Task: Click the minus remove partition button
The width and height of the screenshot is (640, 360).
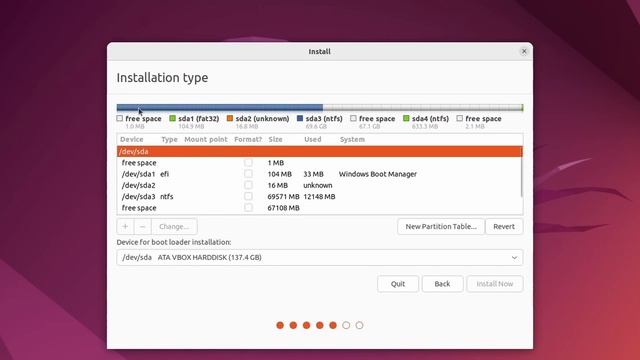Action: click(142, 227)
